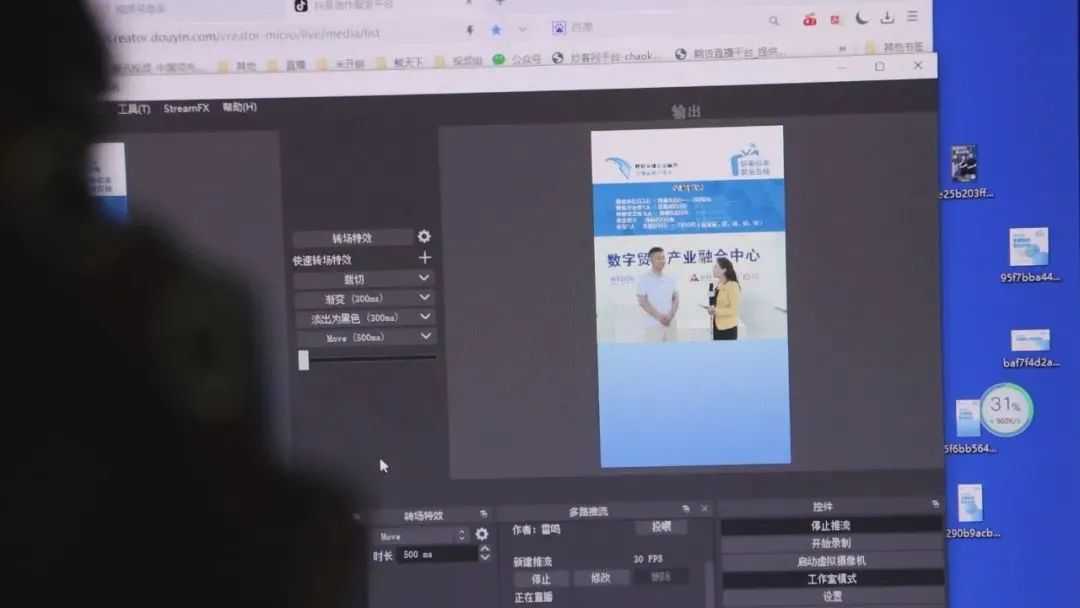The width and height of the screenshot is (1080, 608).
Task: Click the 时长 500 ms duration field
Action: tap(437, 554)
